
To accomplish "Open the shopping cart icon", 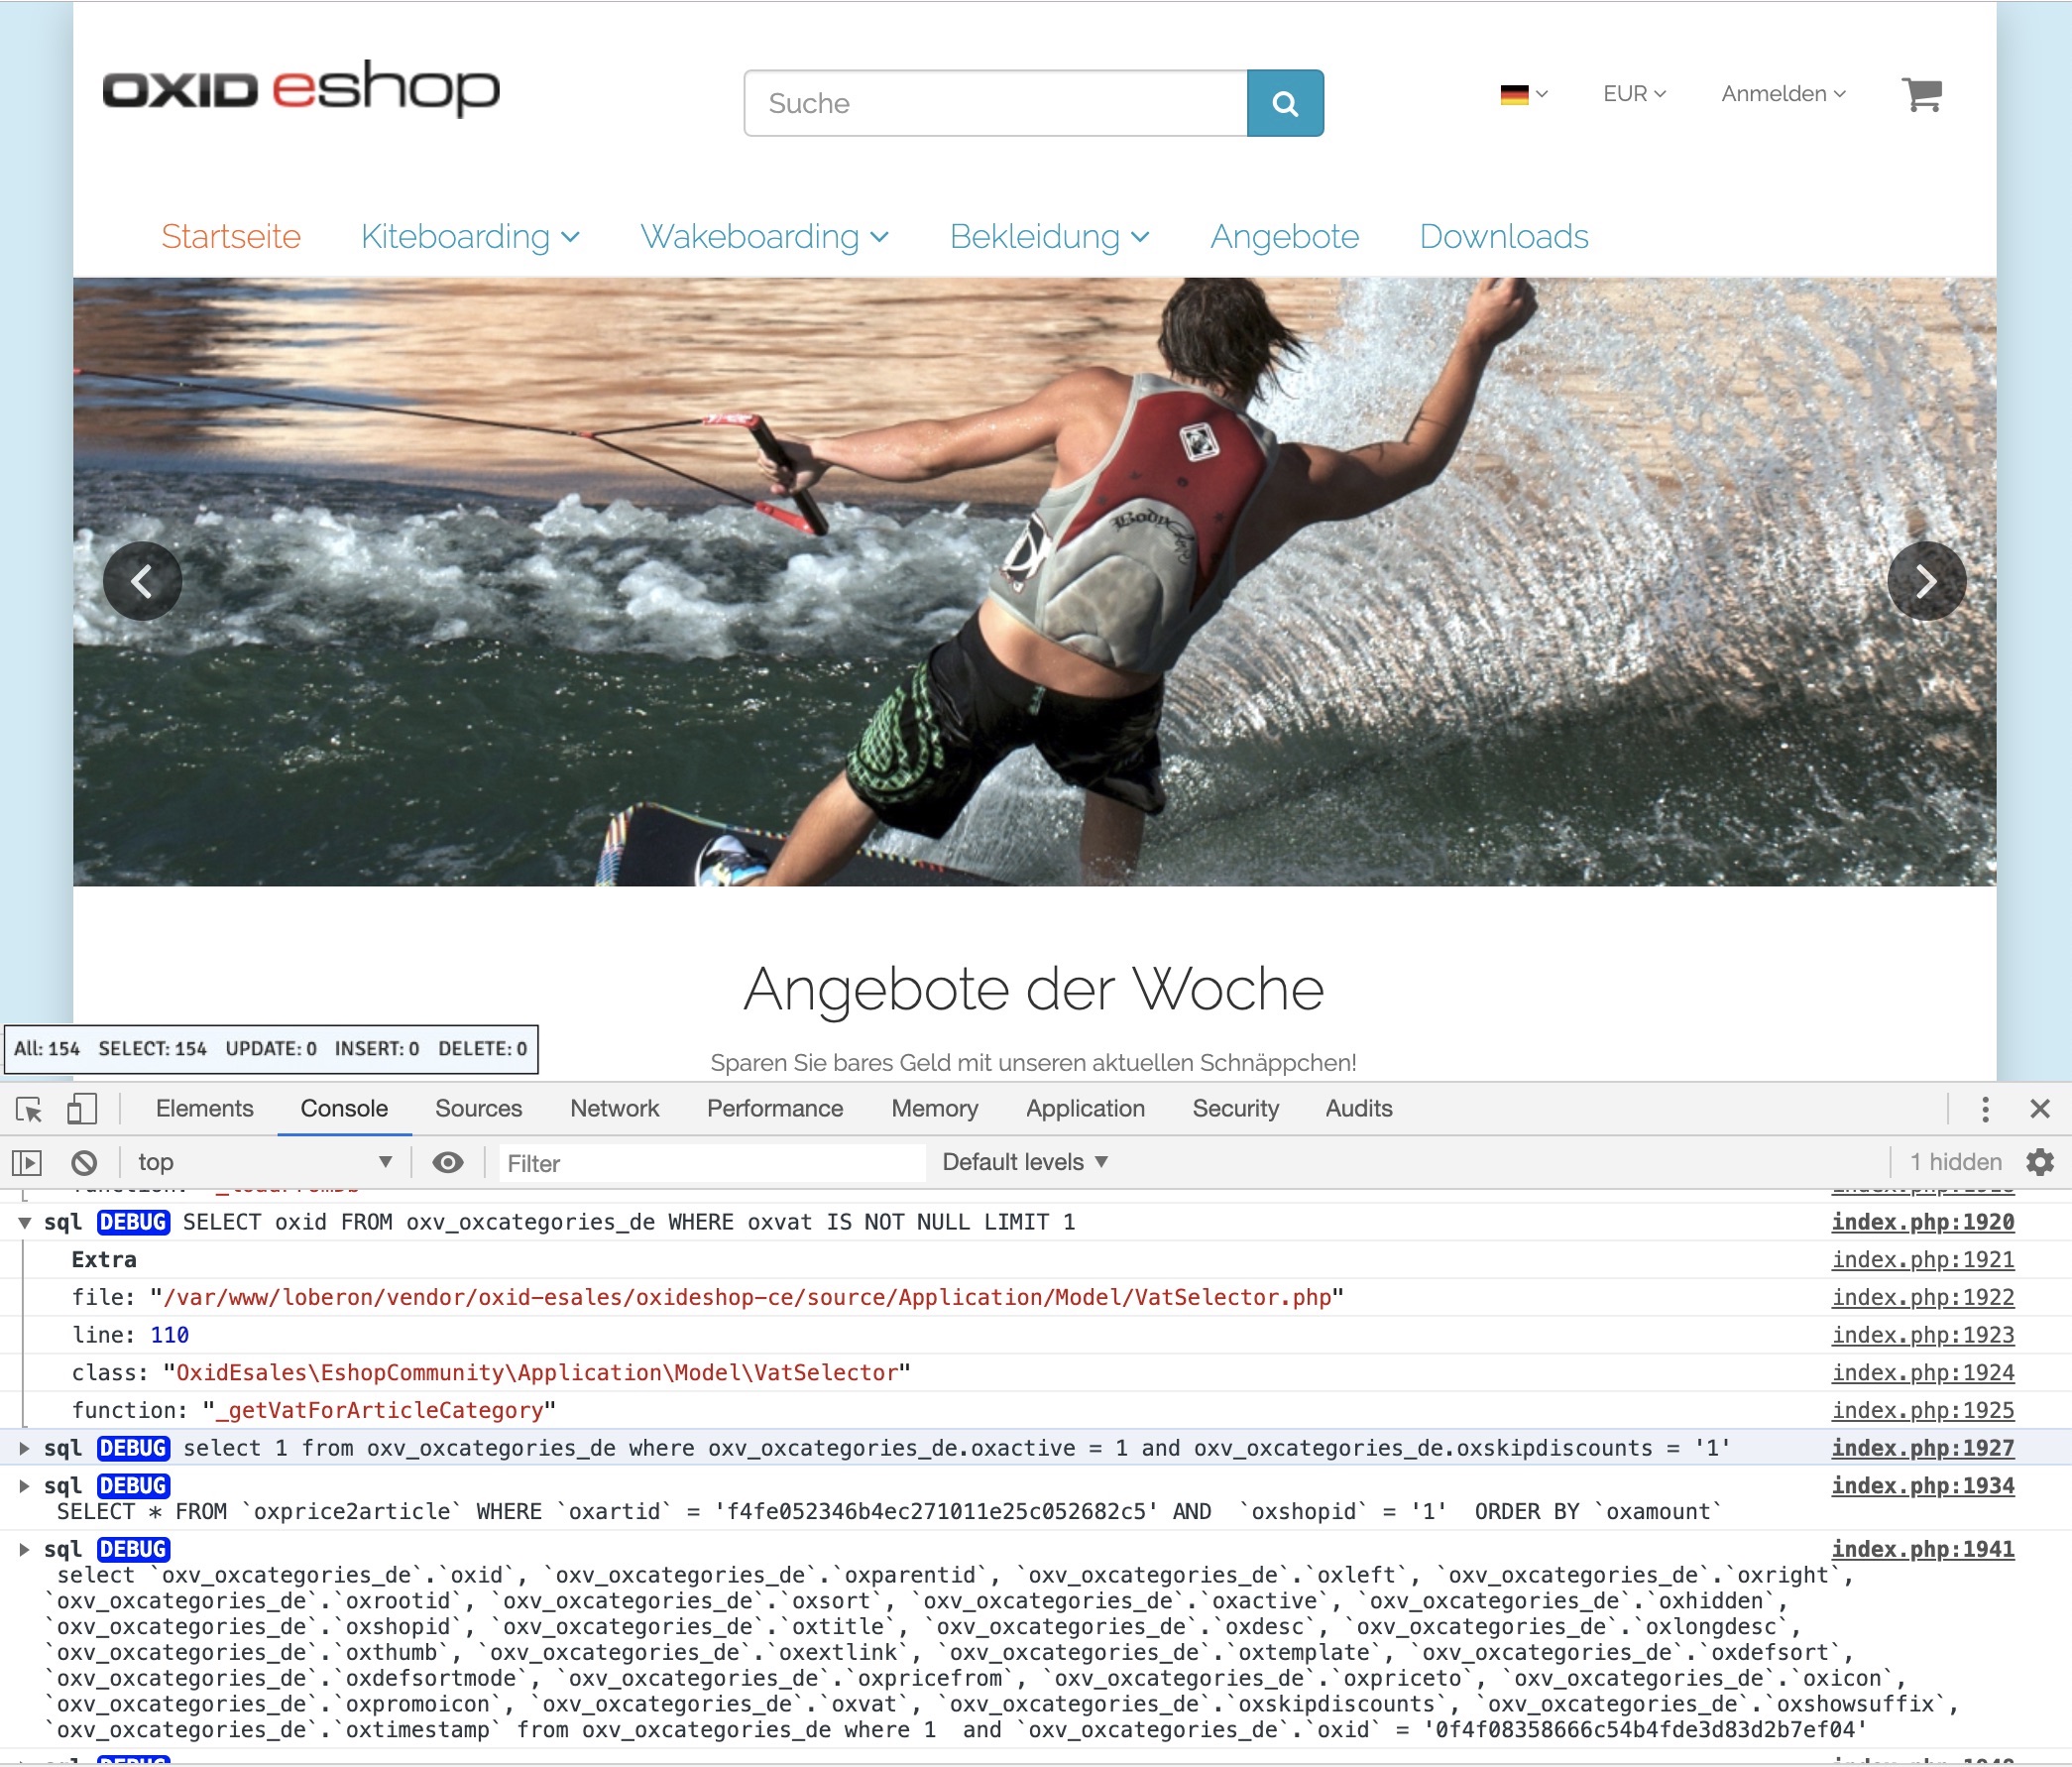I will point(1921,95).
